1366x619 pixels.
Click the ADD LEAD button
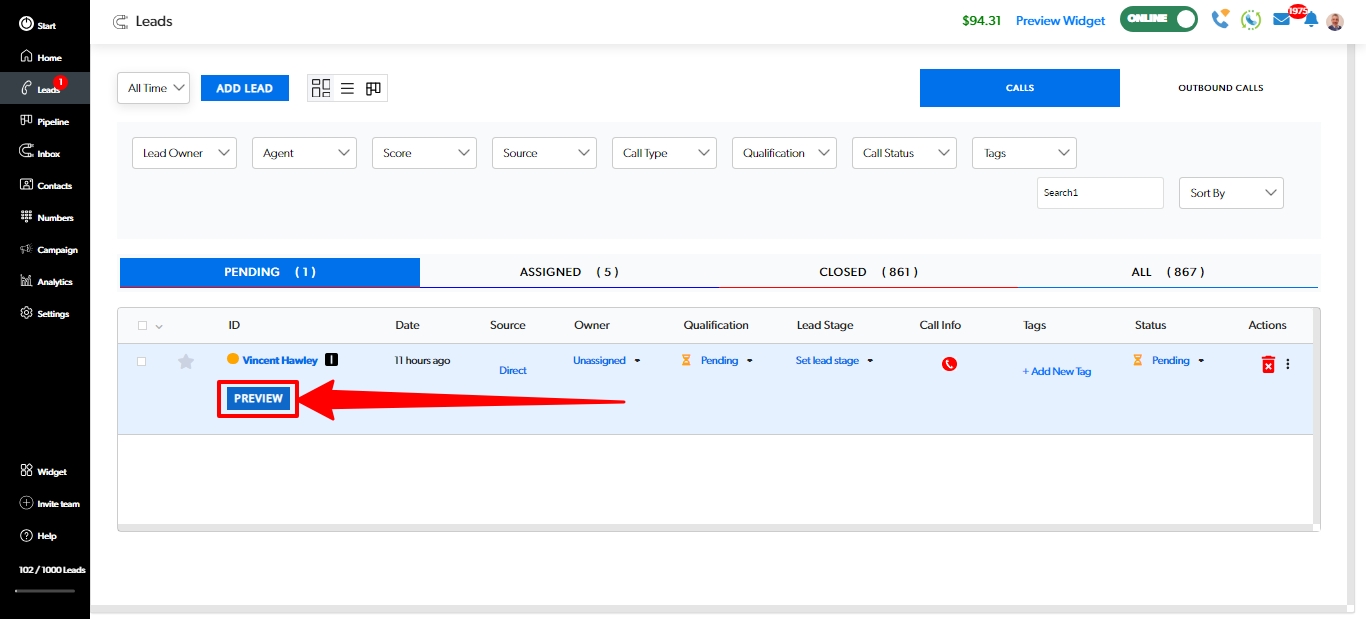click(x=244, y=88)
